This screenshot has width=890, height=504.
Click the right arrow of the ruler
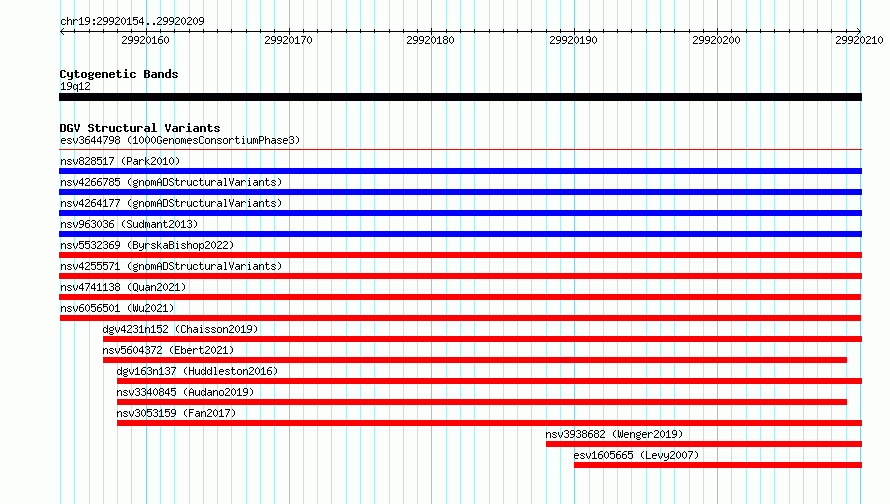859,32
